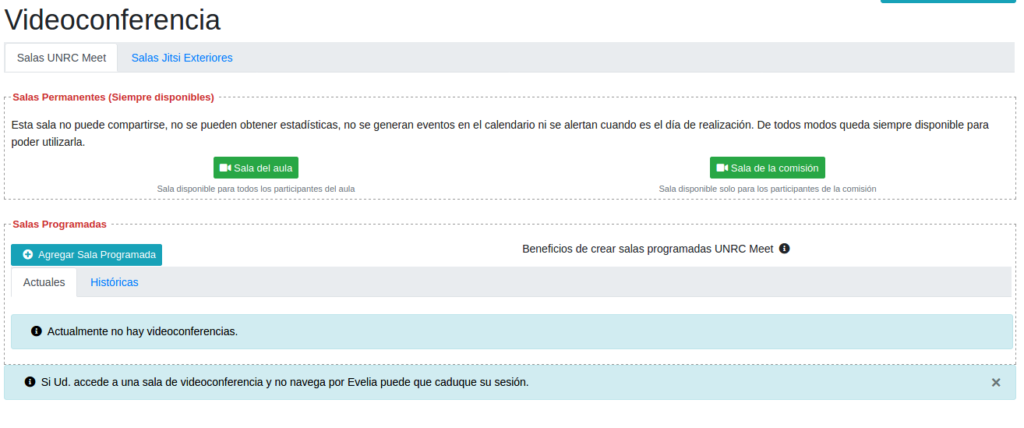This screenshot has width=1024, height=428.
Task: Join the Sala de la comisión room
Action: [767, 168]
